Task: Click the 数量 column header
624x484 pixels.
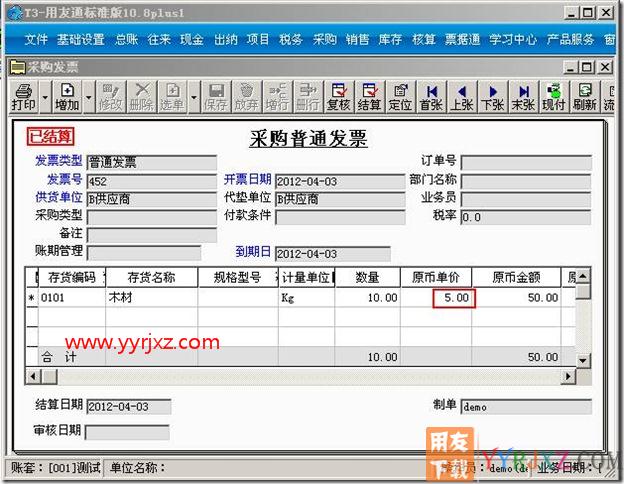Action: (x=367, y=277)
